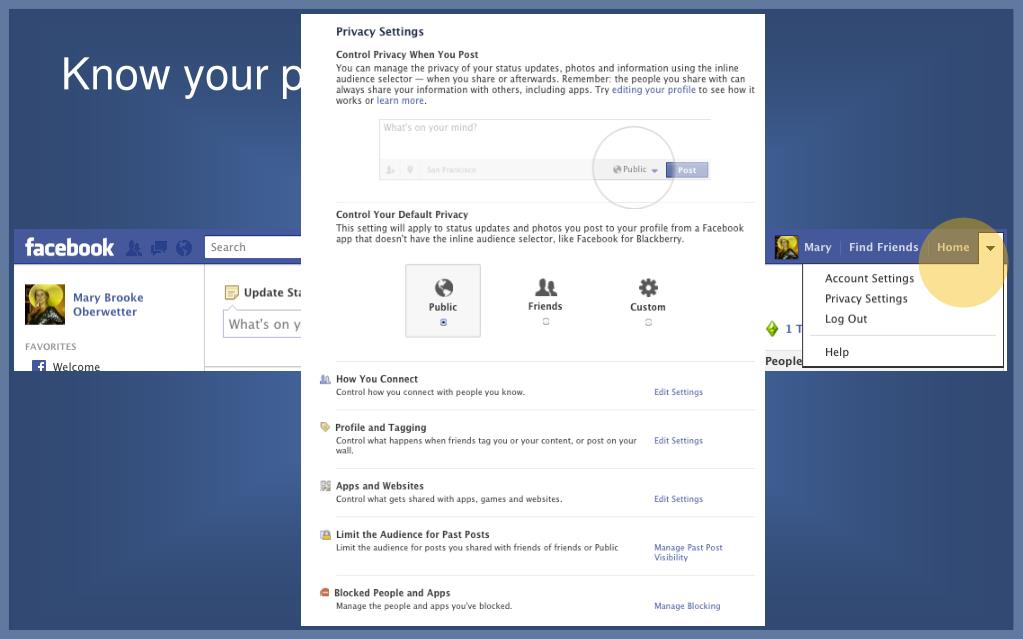Open notifications globe icon in header
The image size is (1023, 639).
[x=184, y=248]
